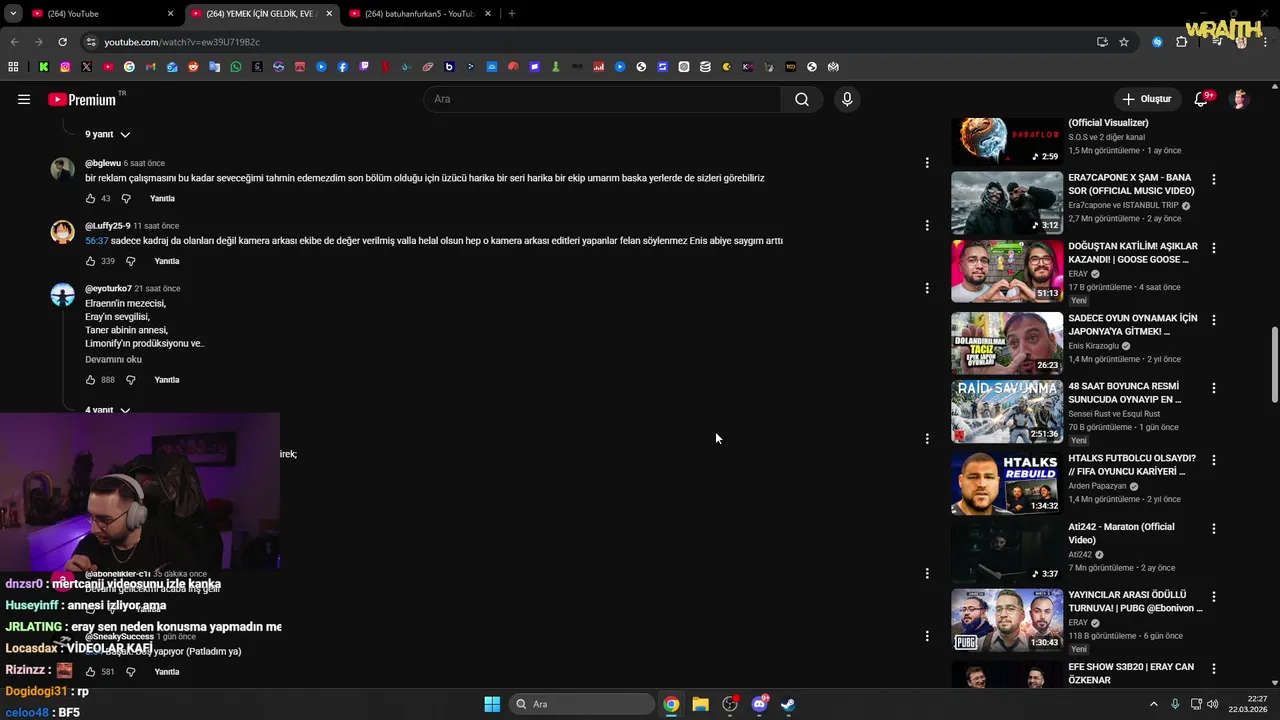Open SADECE OYUN OYNAMAK İÇİN video thumbnail

tap(1007, 343)
